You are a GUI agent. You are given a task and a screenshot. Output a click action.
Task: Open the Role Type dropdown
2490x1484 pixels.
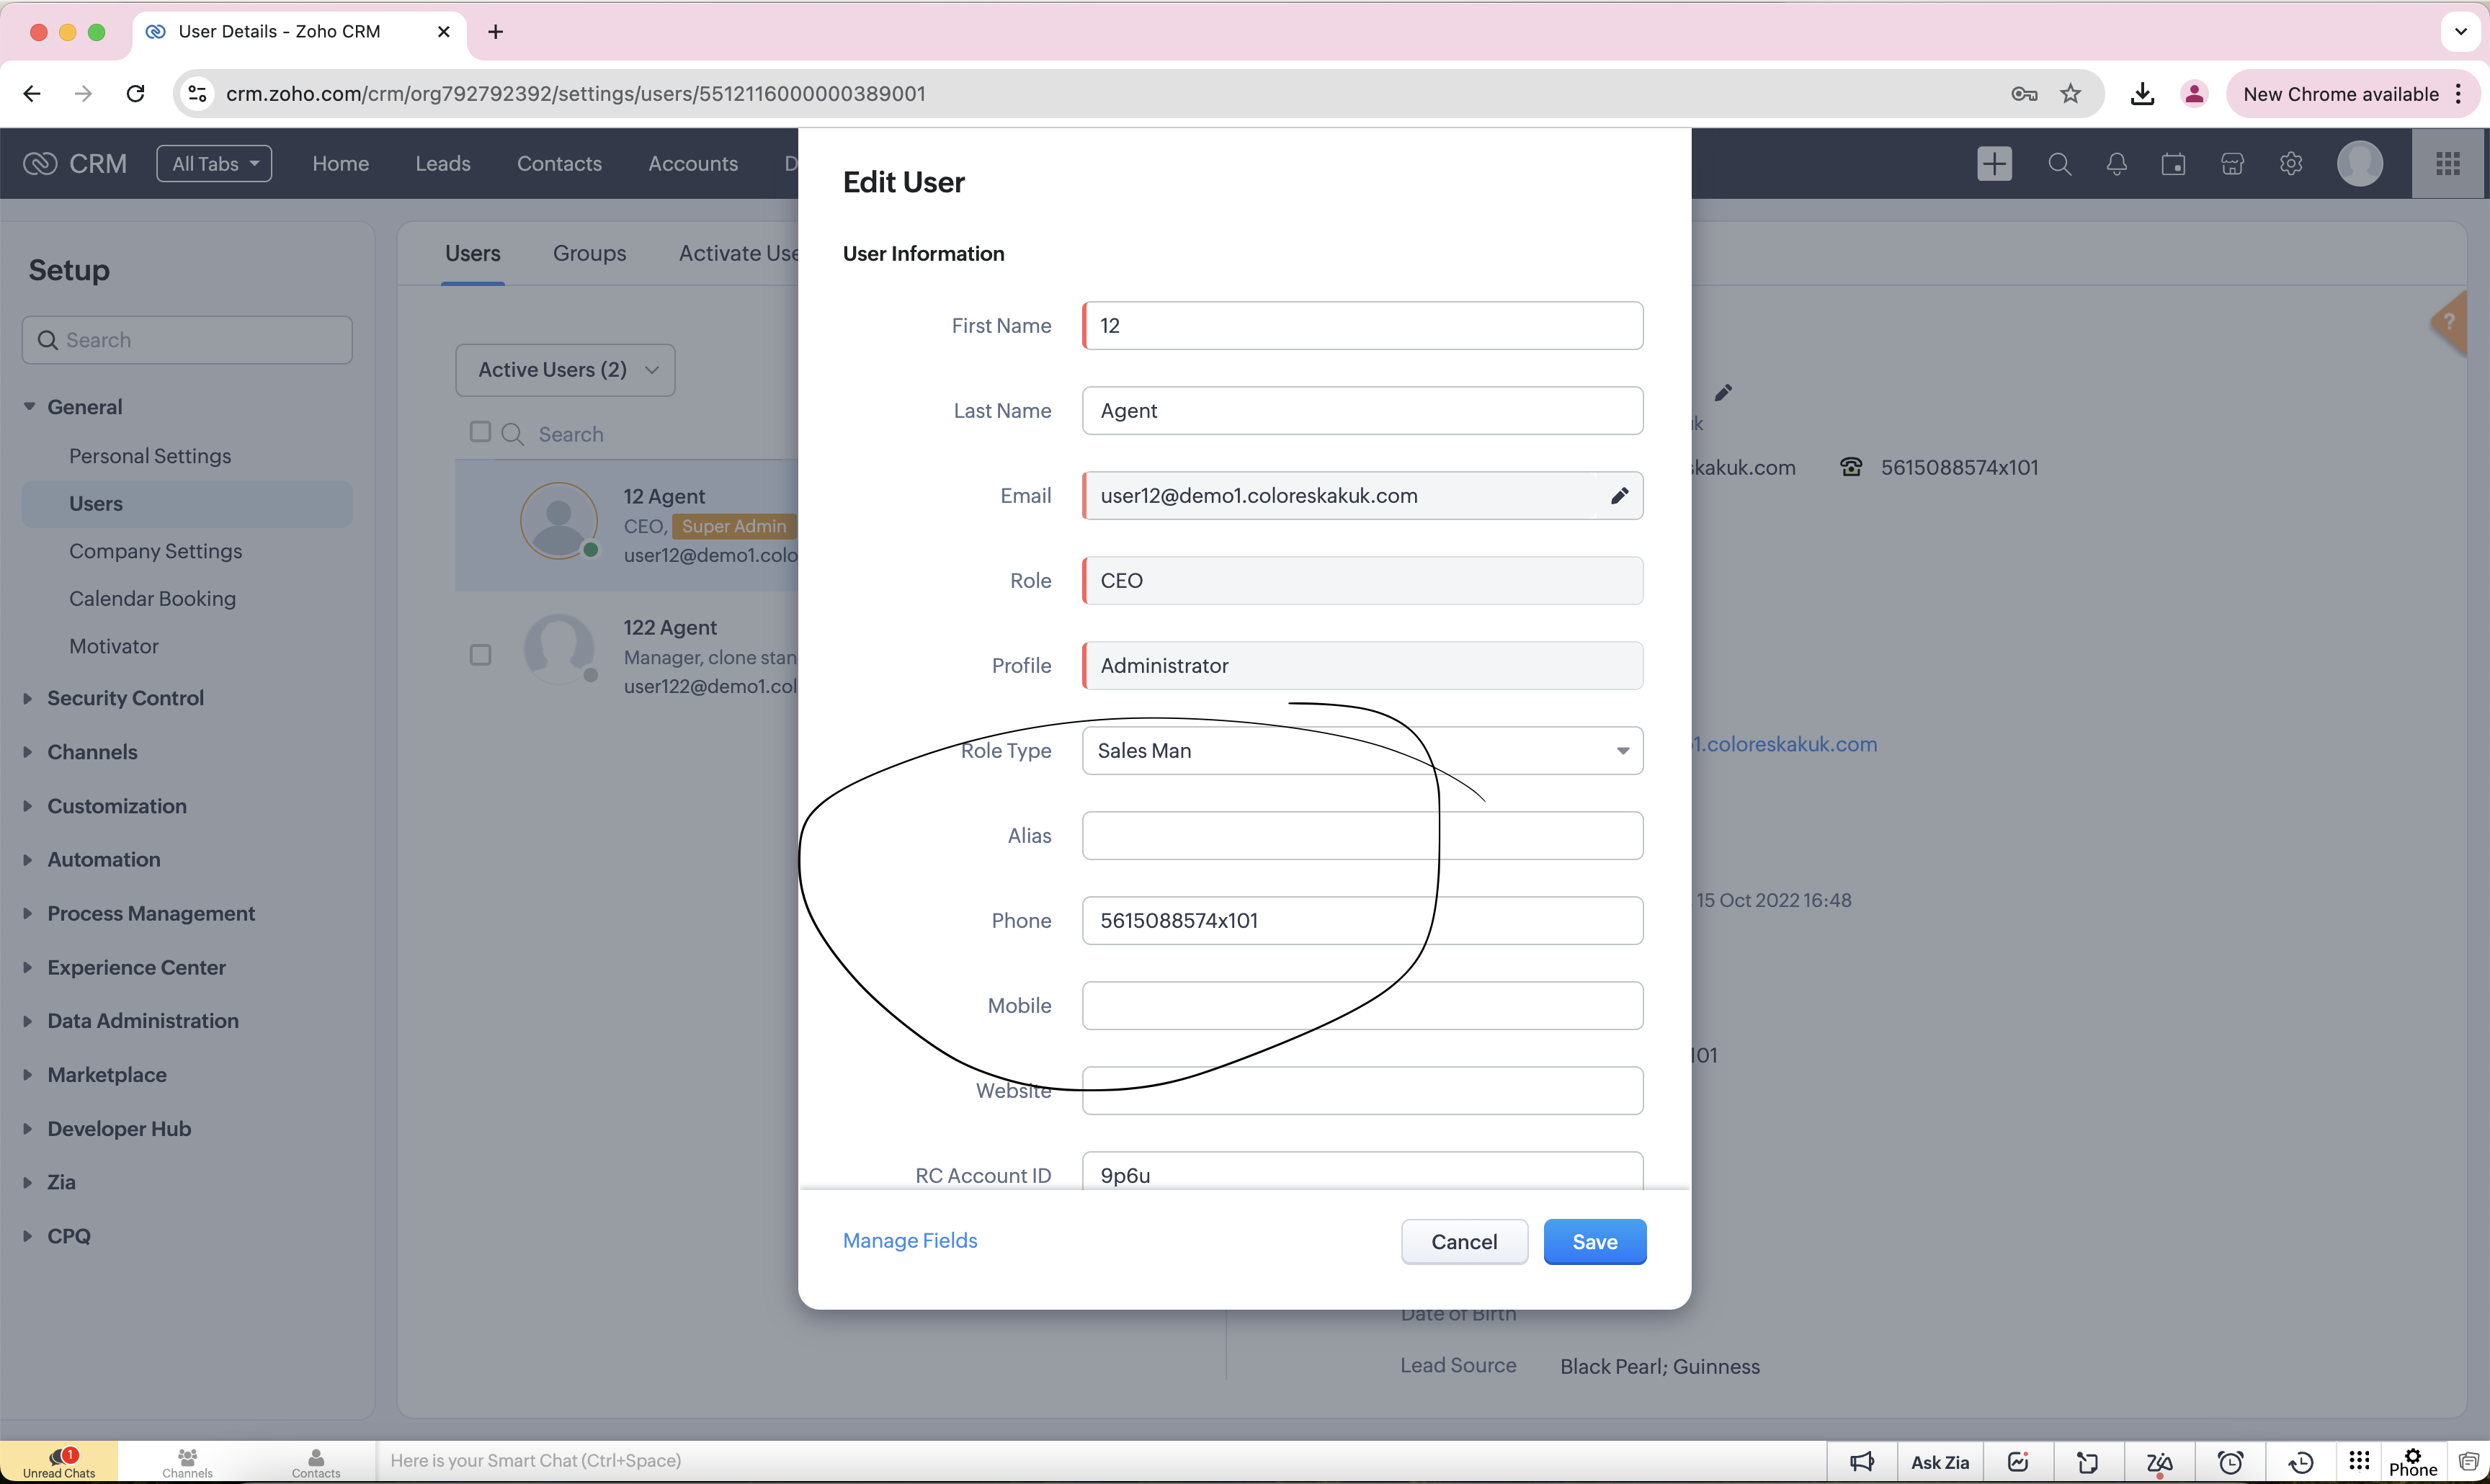click(x=1362, y=750)
